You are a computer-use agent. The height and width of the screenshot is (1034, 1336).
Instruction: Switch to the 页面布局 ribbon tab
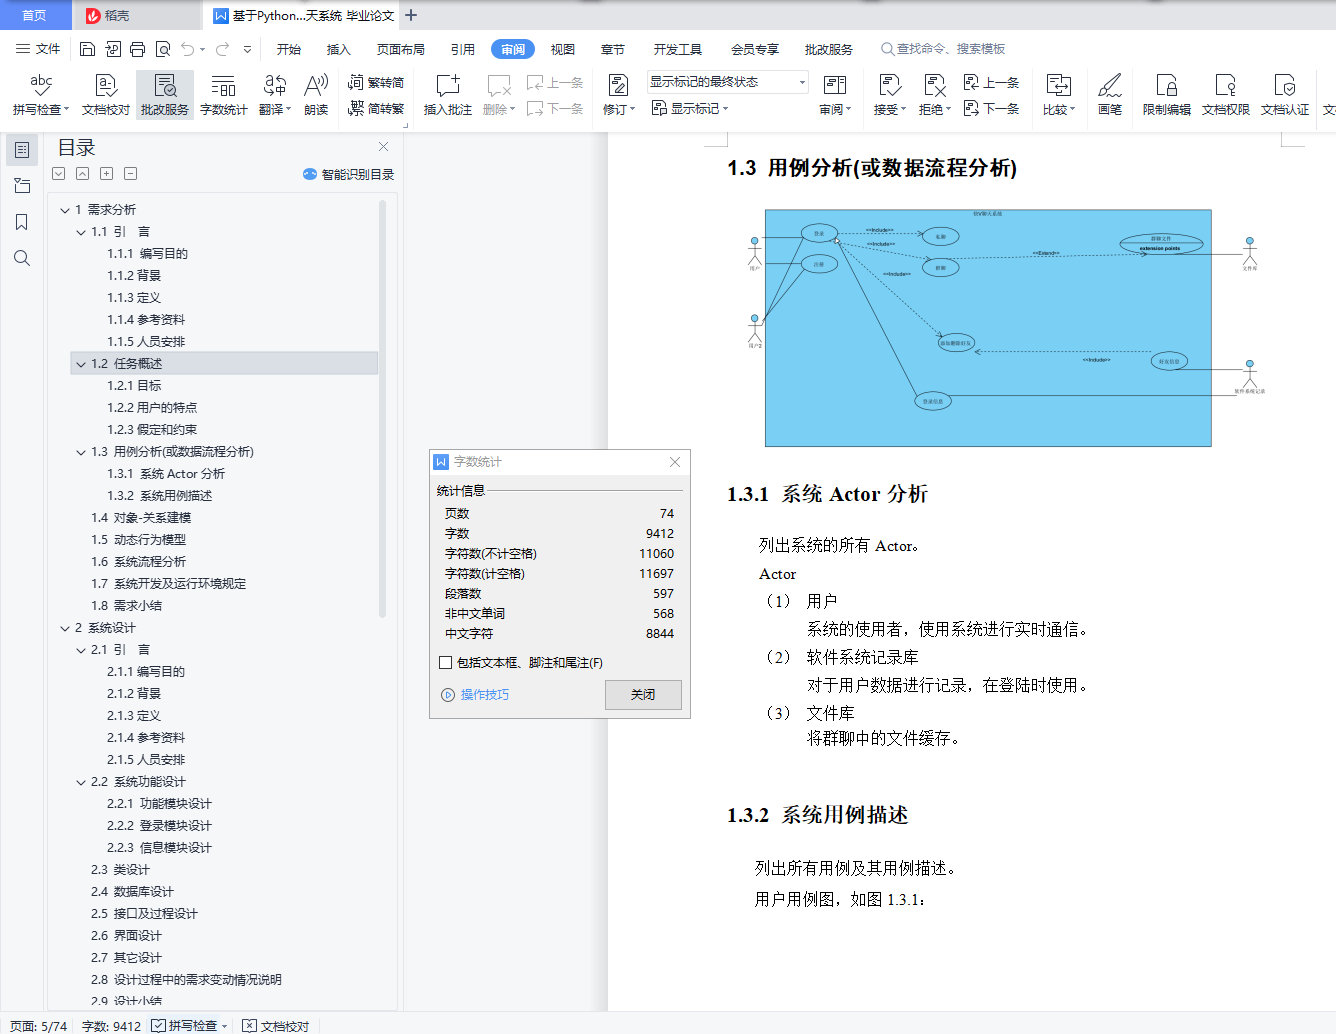tap(401, 49)
